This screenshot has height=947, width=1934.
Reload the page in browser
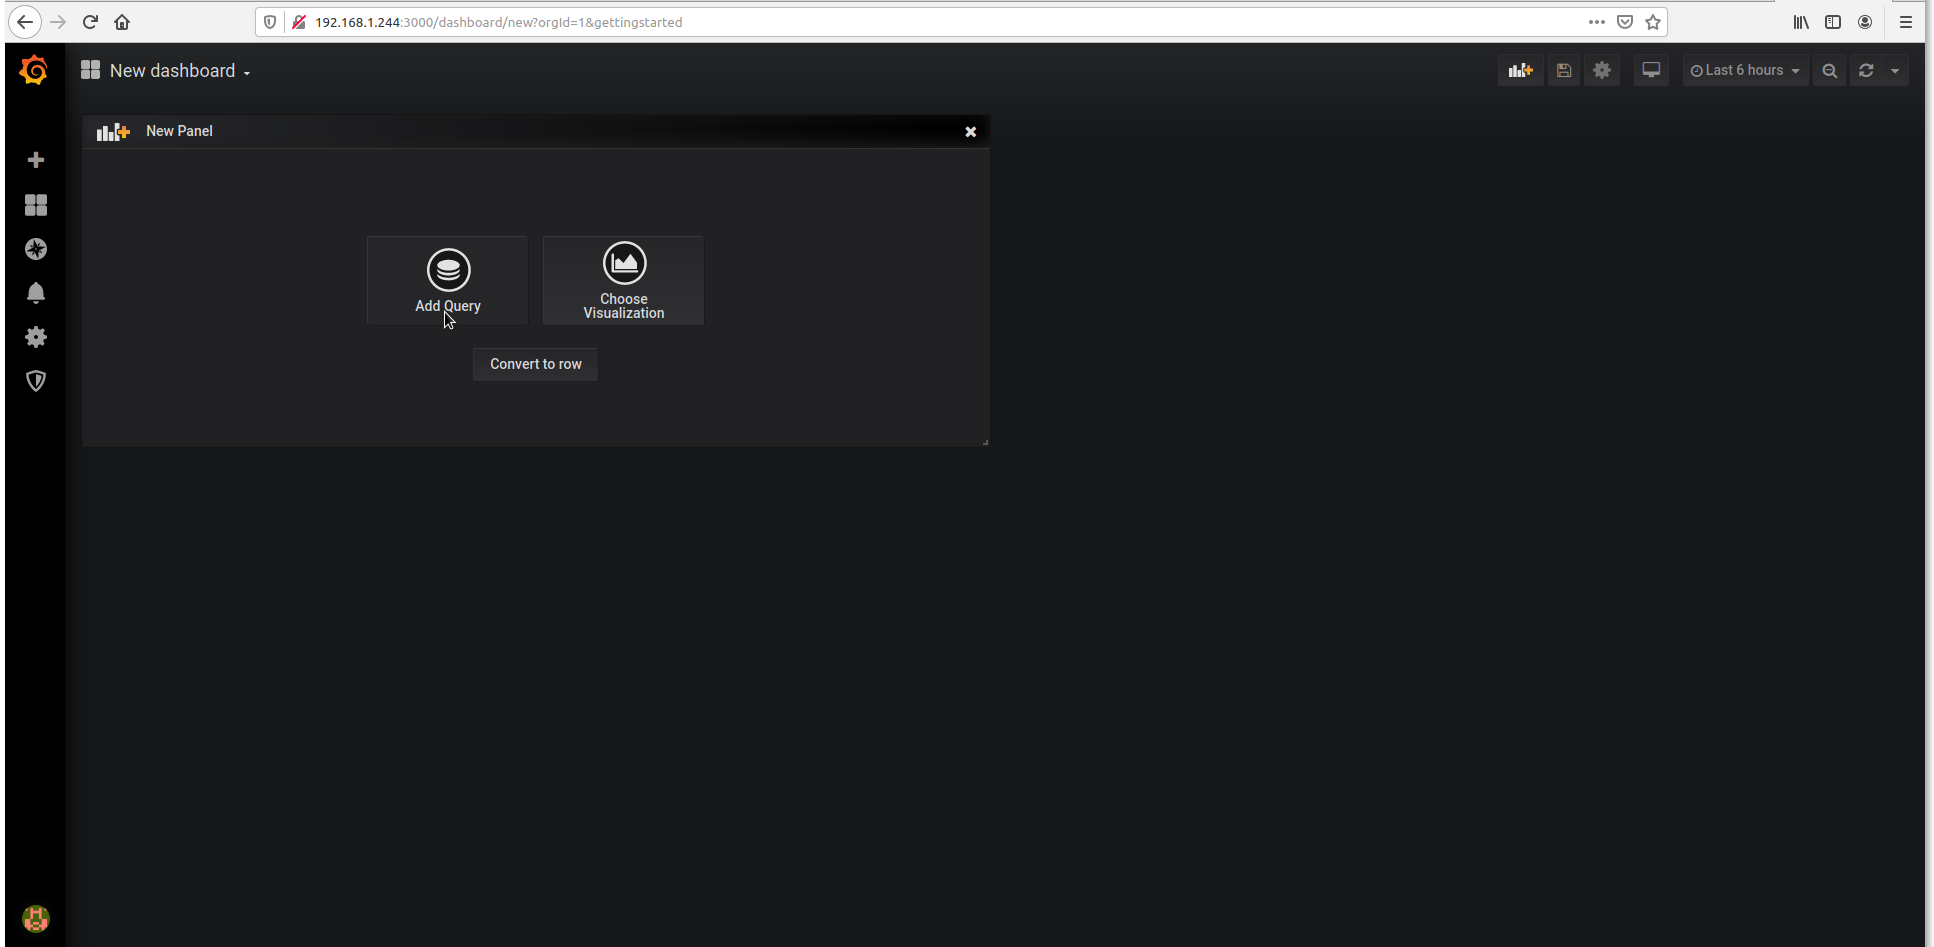(90, 22)
